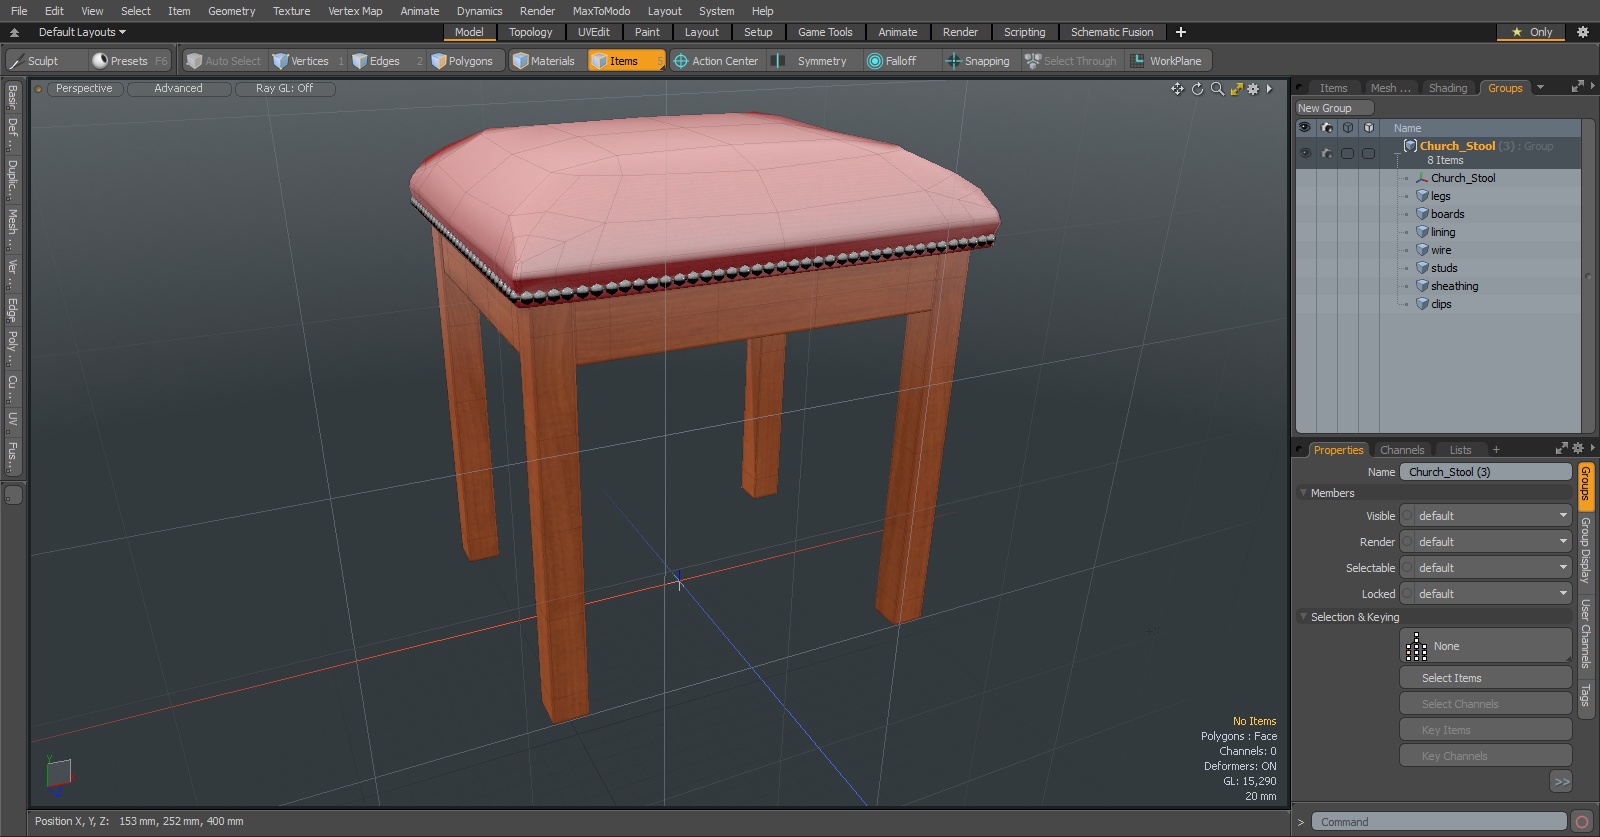Open the tab list arrow next to Groups
Screen dimensions: 1600x837
click(x=1540, y=88)
